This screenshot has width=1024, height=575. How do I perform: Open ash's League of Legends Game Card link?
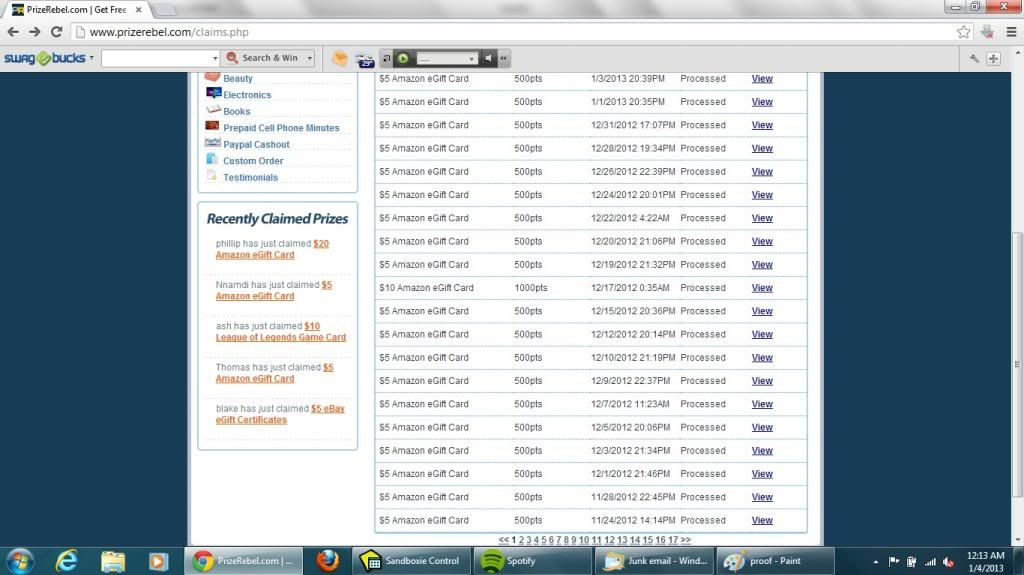pyautogui.click(x=281, y=332)
